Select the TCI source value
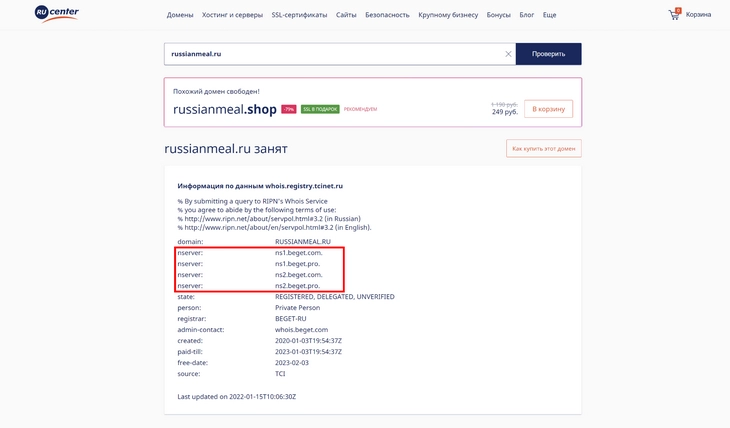 coord(280,374)
